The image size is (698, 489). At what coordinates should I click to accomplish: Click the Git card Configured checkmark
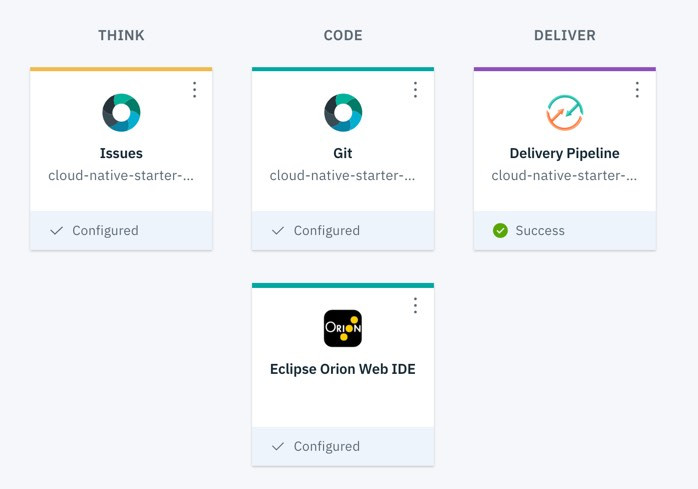point(278,231)
